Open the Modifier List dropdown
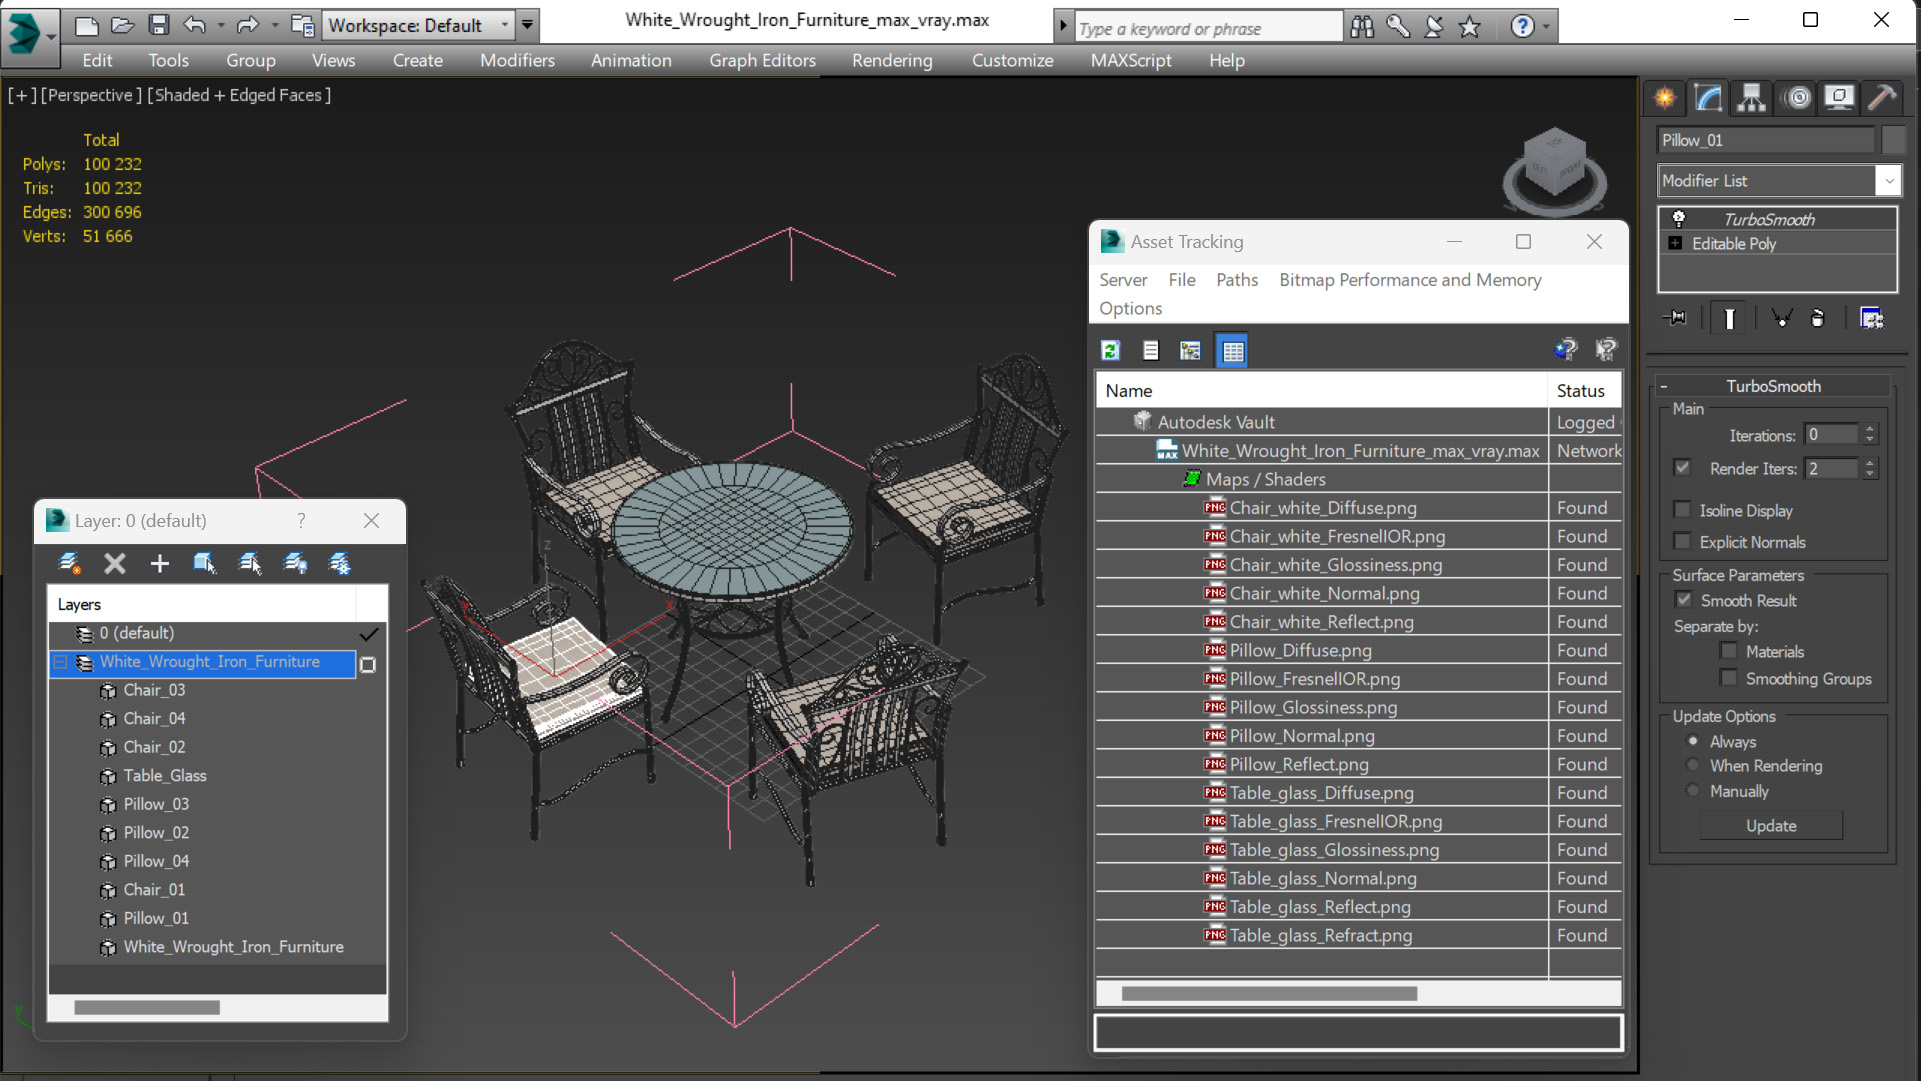 (1888, 181)
